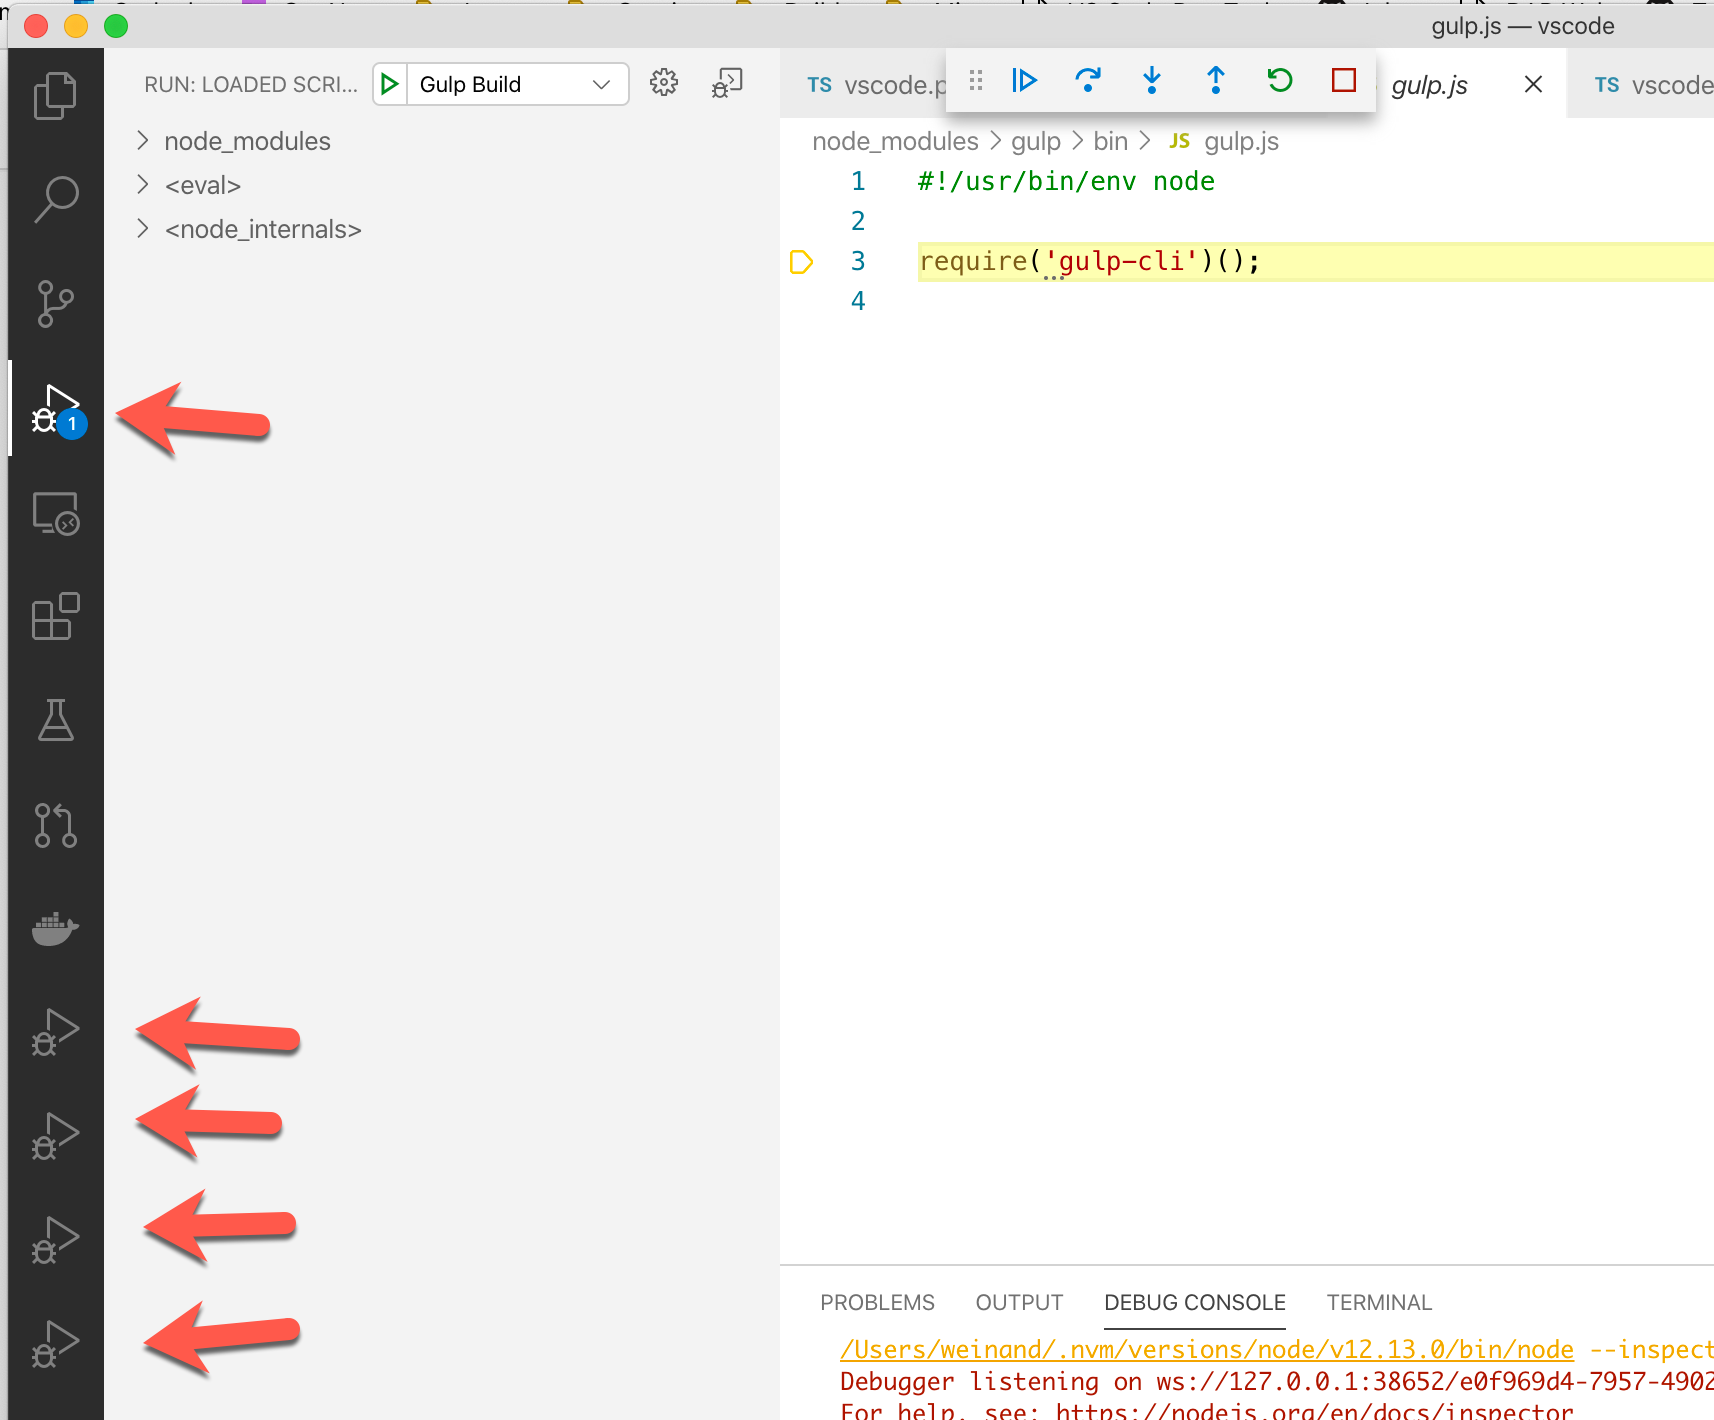The image size is (1714, 1420).
Task: Start debugging with the green play button
Action: pos(389,84)
